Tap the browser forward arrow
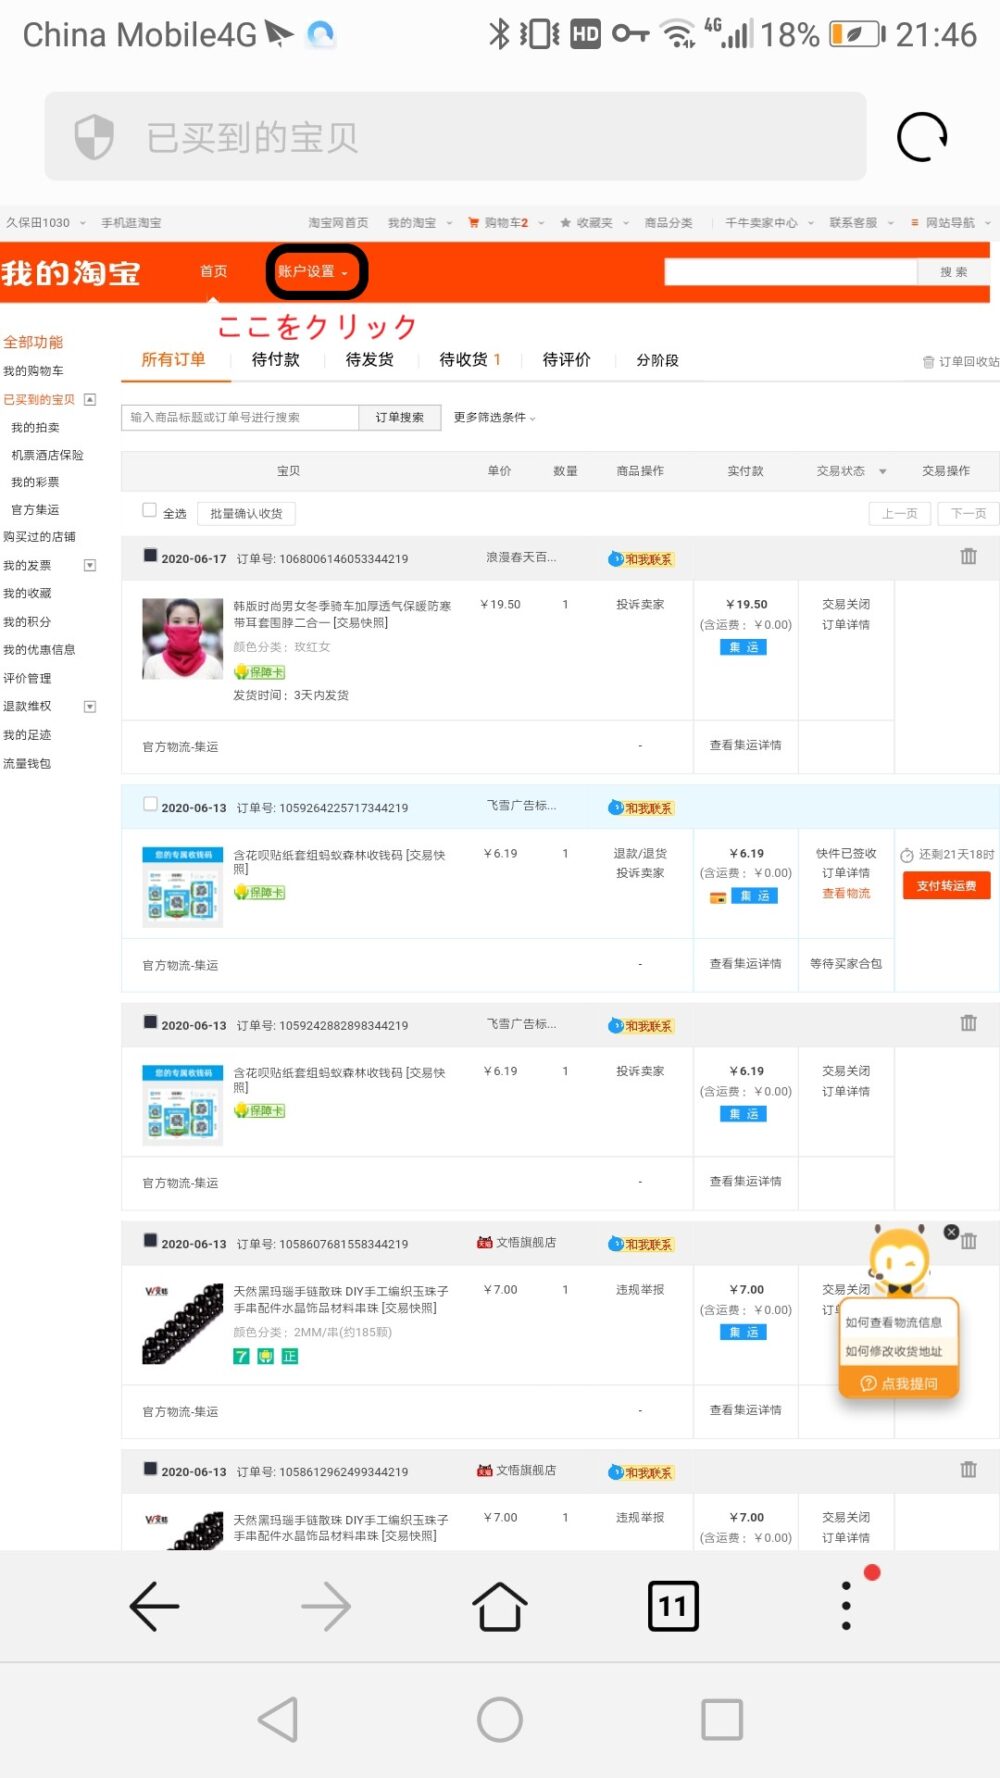This screenshot has width=1000, height=1778. click(326, 1606)
